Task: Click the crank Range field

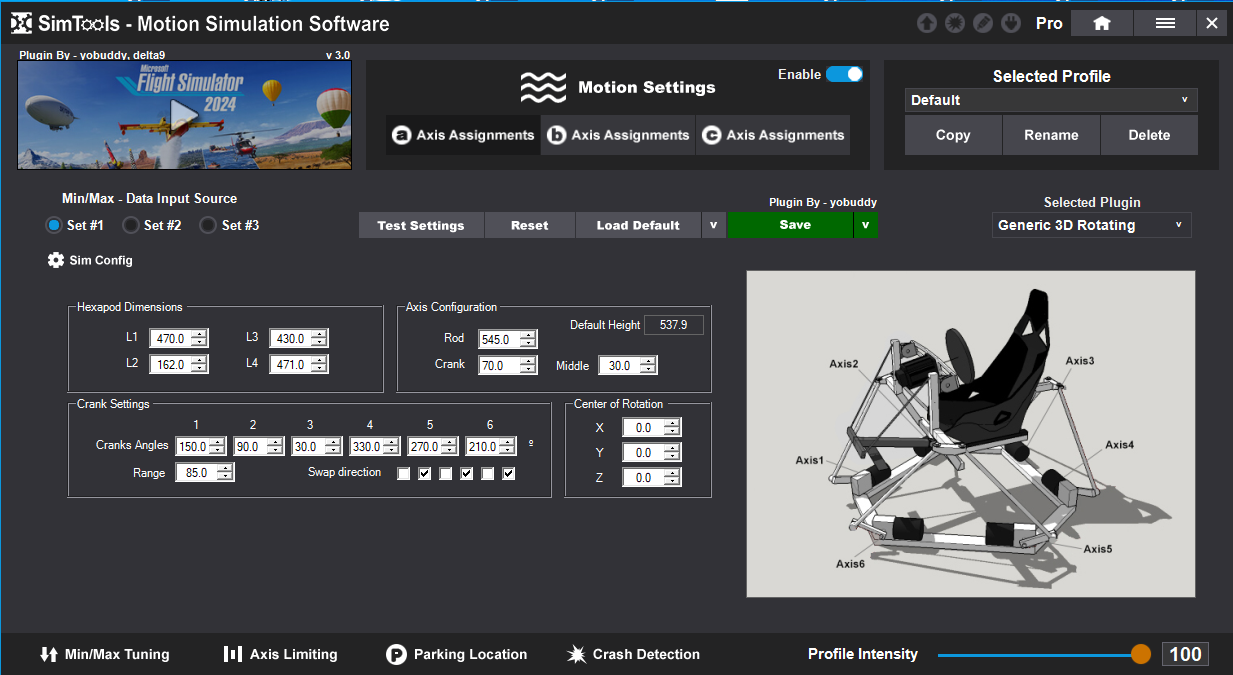Action: [205, 473]
